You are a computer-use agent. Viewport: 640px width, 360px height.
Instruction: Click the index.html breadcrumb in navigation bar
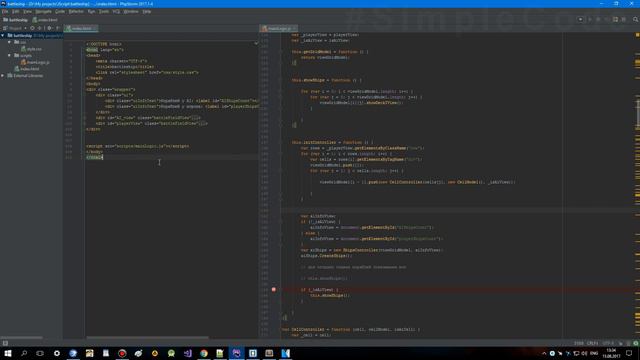pos(45,20)
